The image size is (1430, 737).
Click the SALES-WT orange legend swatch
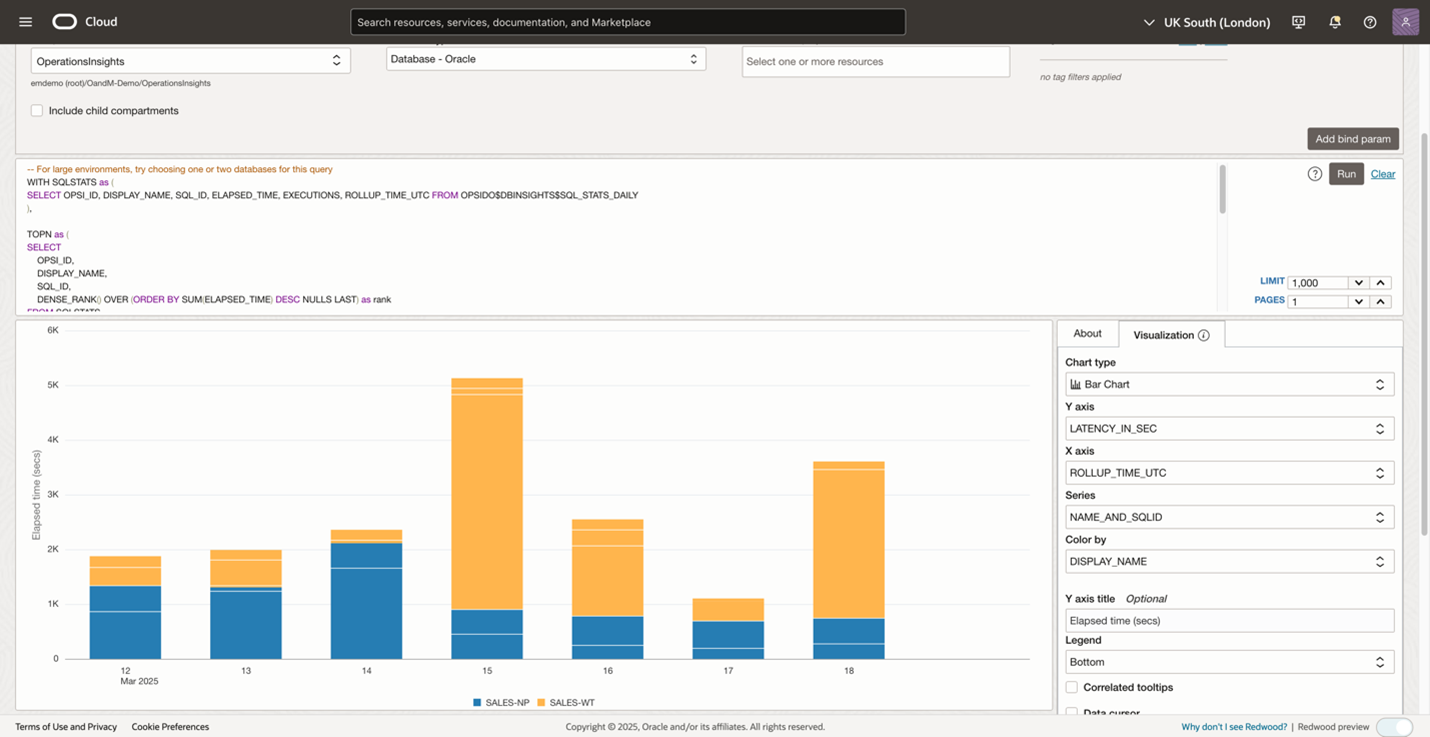(x=542, y=703)
